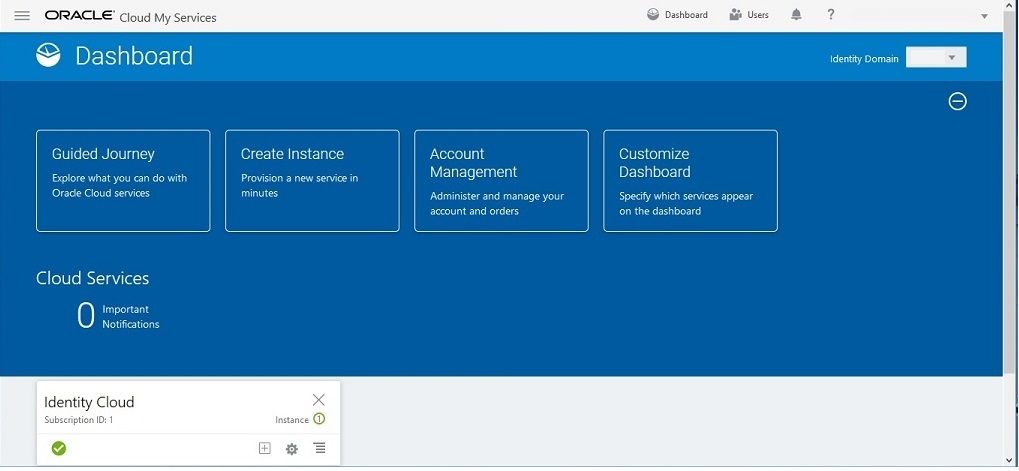Click the Instance count 1 circle icon
1019x471 pixels.
[319, 419]
